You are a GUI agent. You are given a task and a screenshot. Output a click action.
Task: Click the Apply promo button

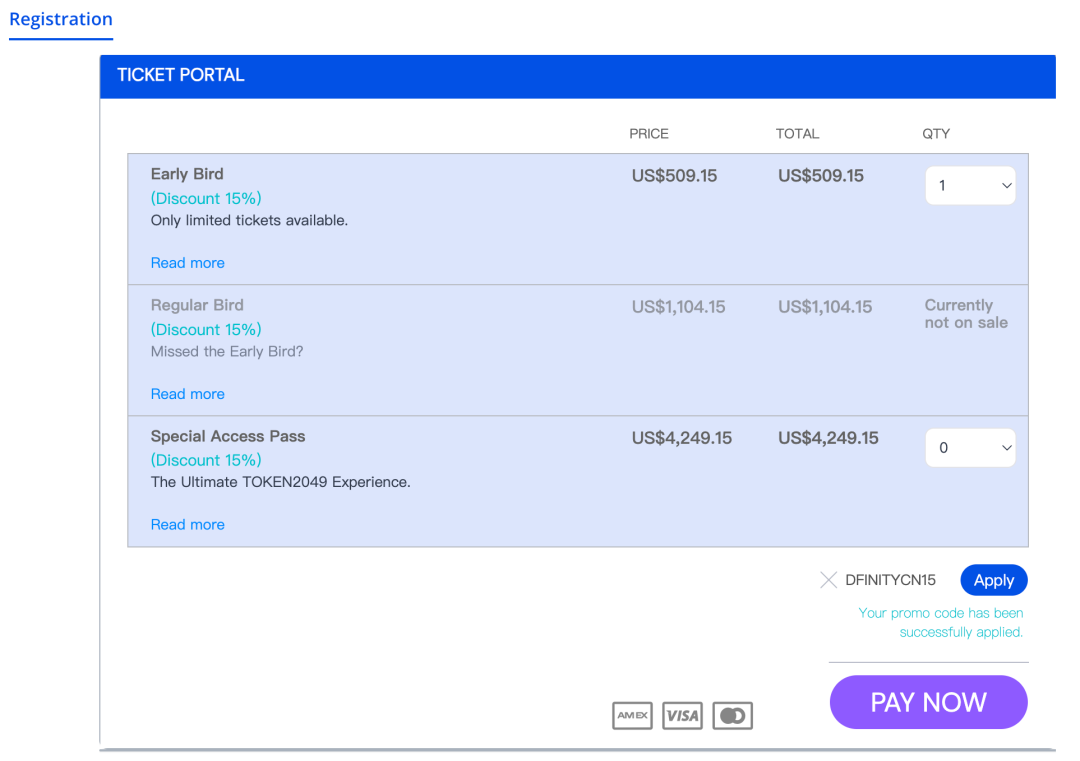pyautogui.click(x=994, y=581)
